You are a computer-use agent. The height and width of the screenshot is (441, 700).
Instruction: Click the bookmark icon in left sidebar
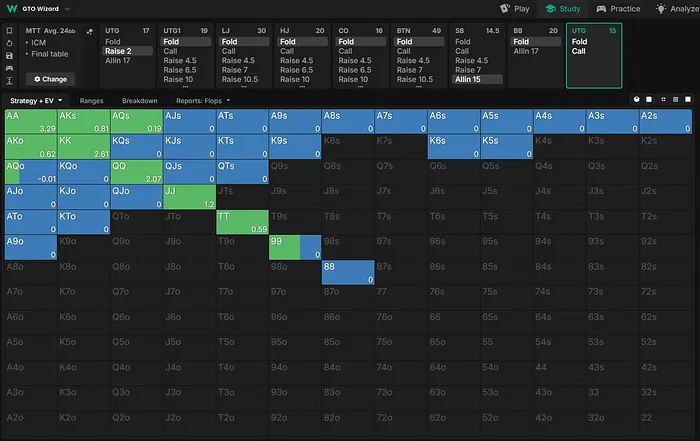pos(9,31)
